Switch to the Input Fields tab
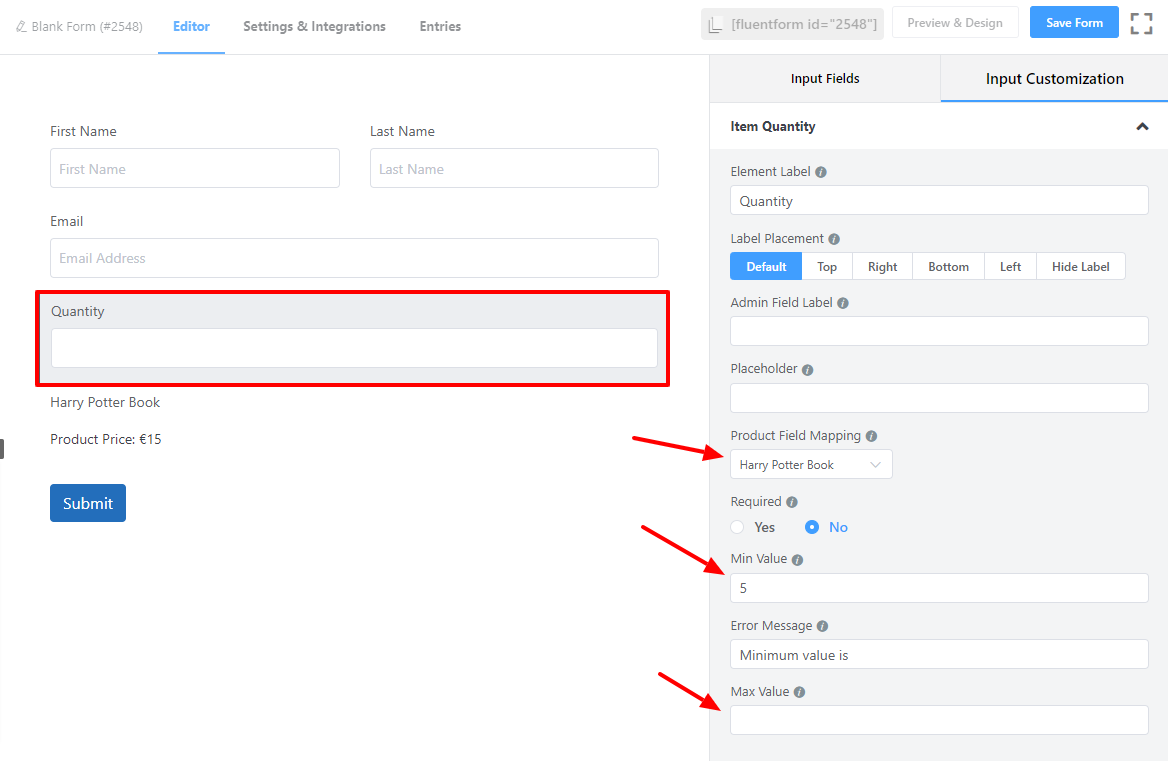 coord(825,78)
